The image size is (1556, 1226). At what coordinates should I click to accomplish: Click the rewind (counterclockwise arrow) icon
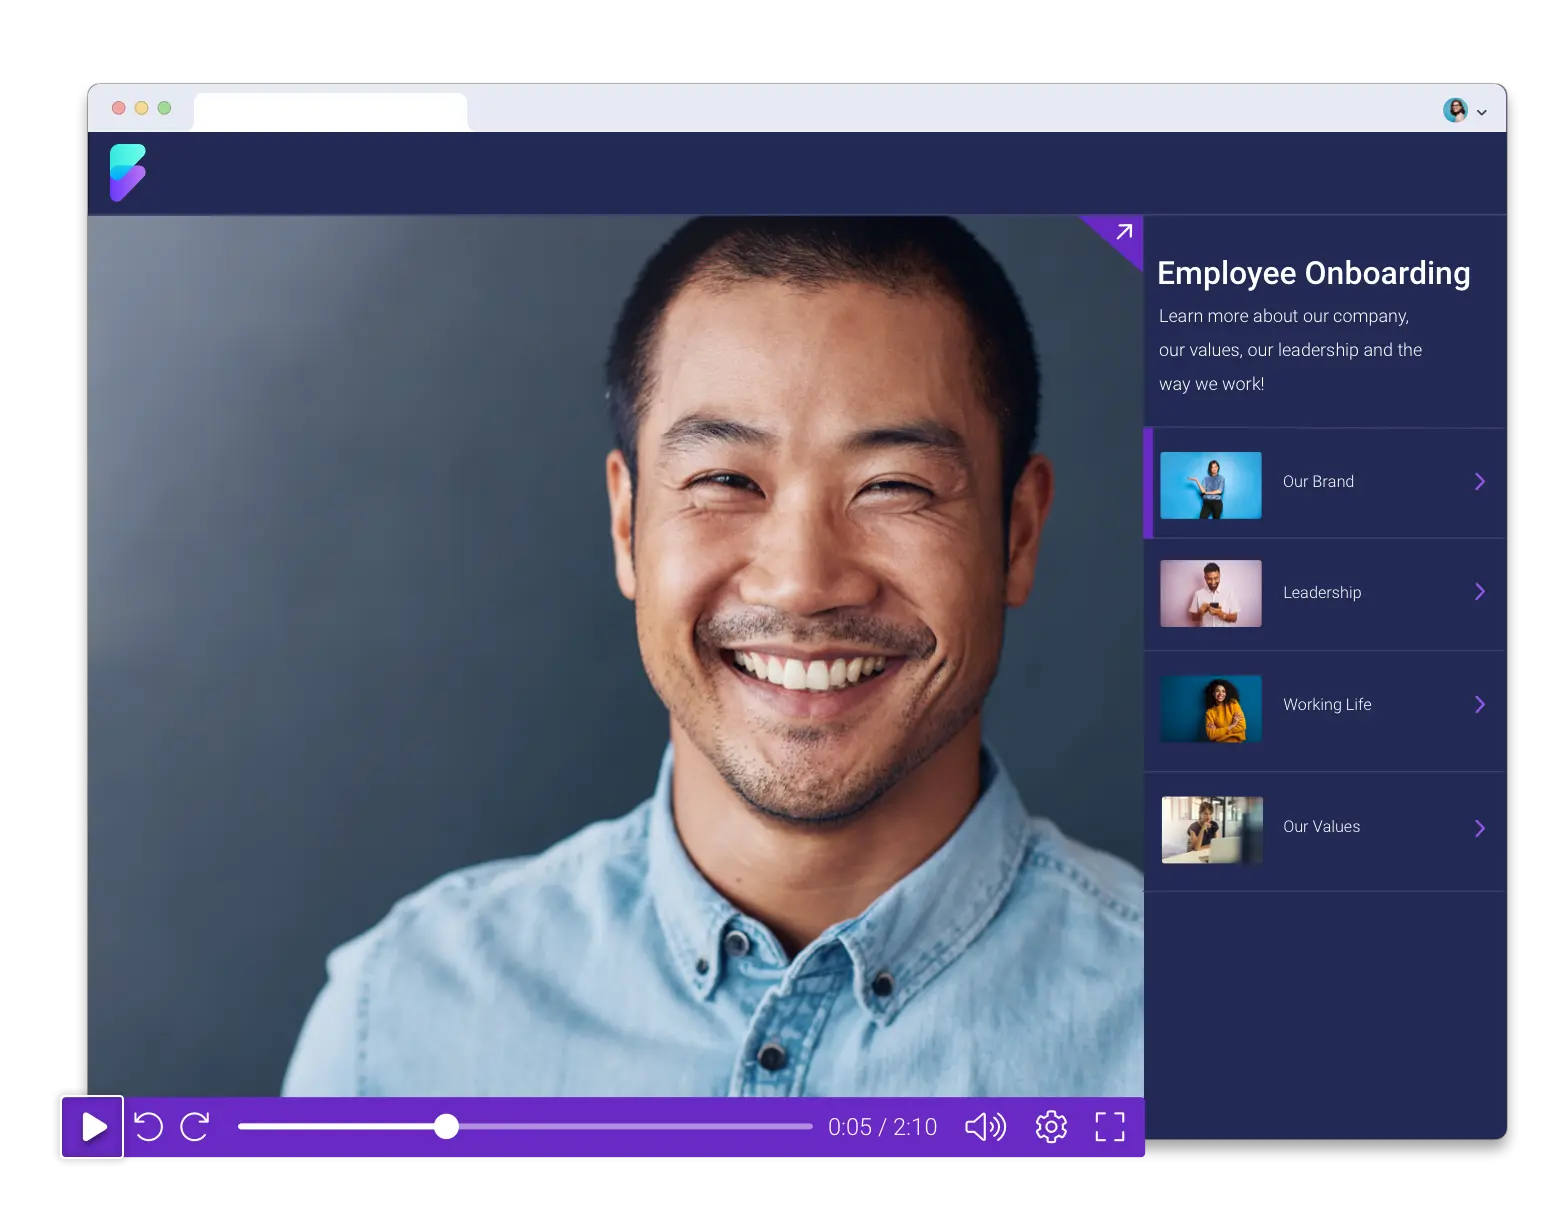click(x=148, y=1127)
